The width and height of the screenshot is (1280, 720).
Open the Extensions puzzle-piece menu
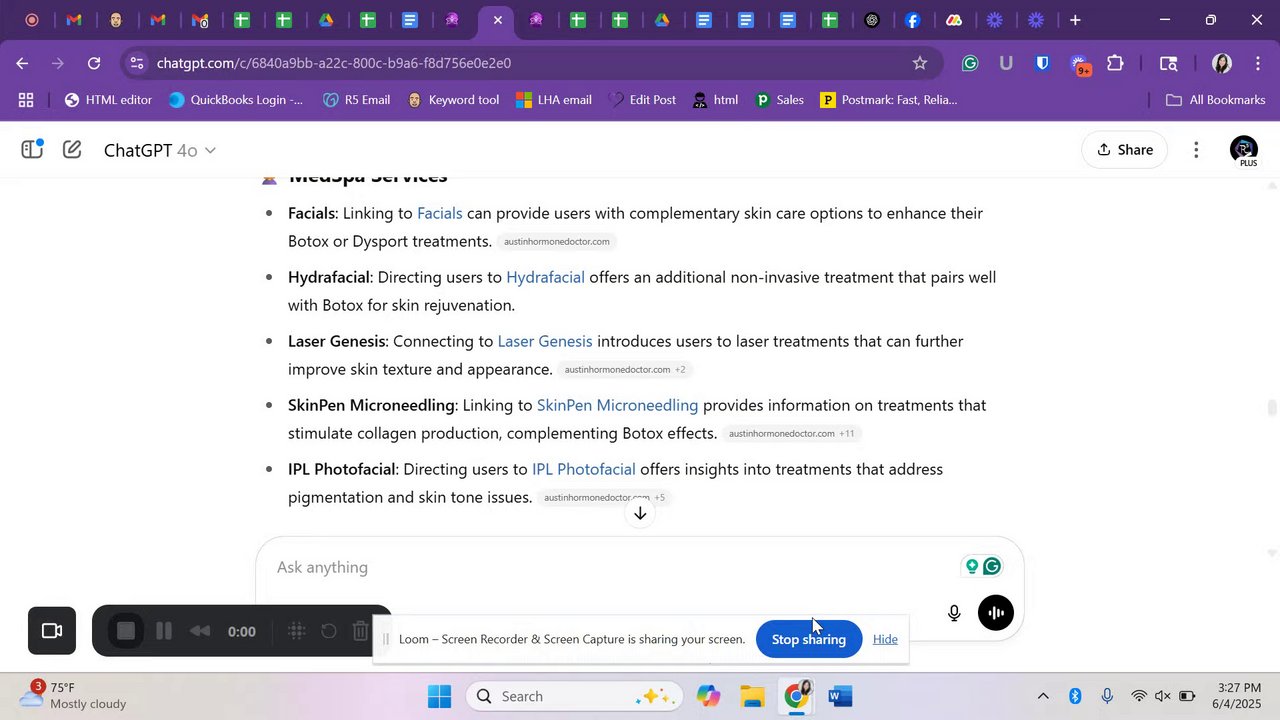[x=1115, y=63]
